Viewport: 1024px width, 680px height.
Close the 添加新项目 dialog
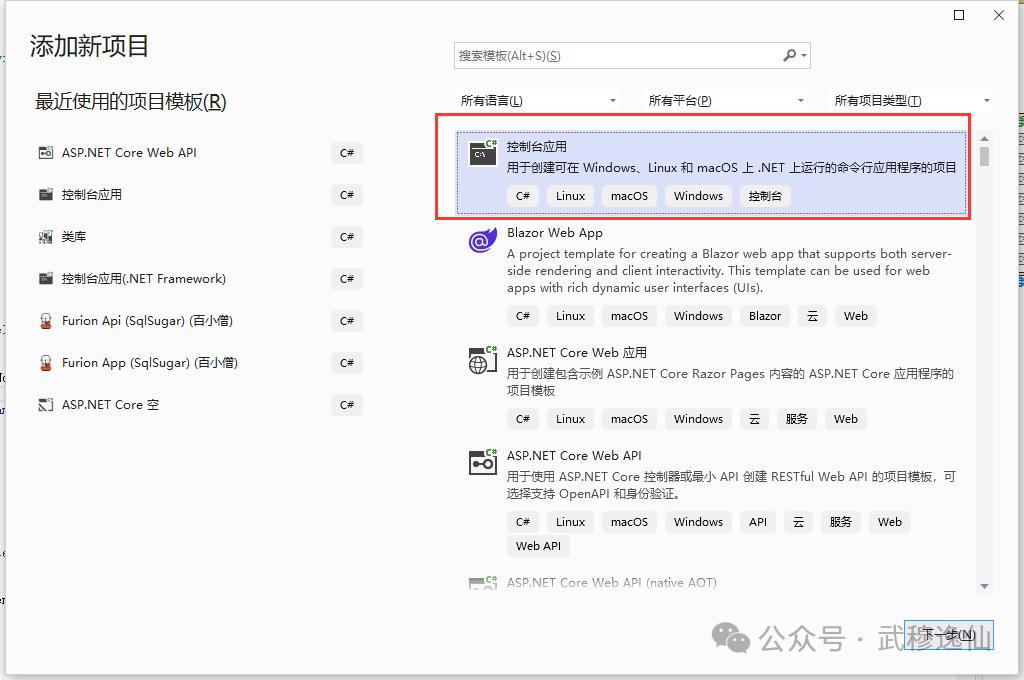tap(999, 15)
